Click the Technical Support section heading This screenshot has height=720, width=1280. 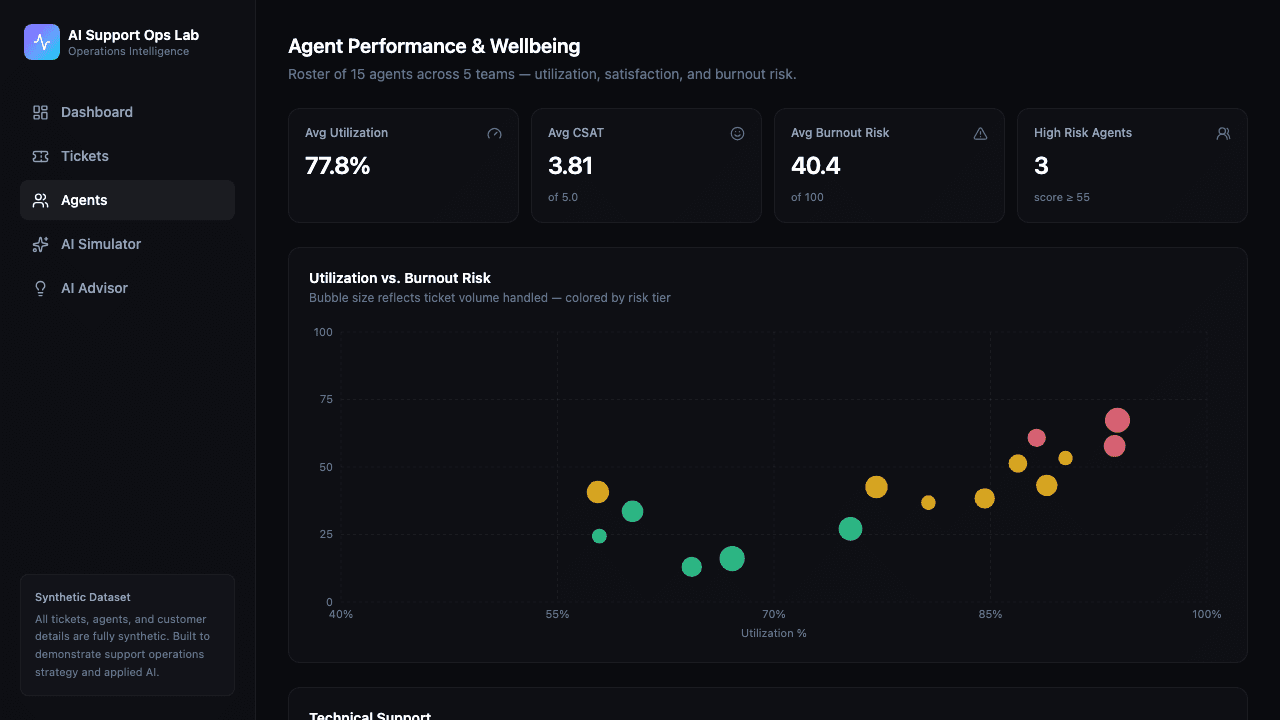(x=370, y=716)
